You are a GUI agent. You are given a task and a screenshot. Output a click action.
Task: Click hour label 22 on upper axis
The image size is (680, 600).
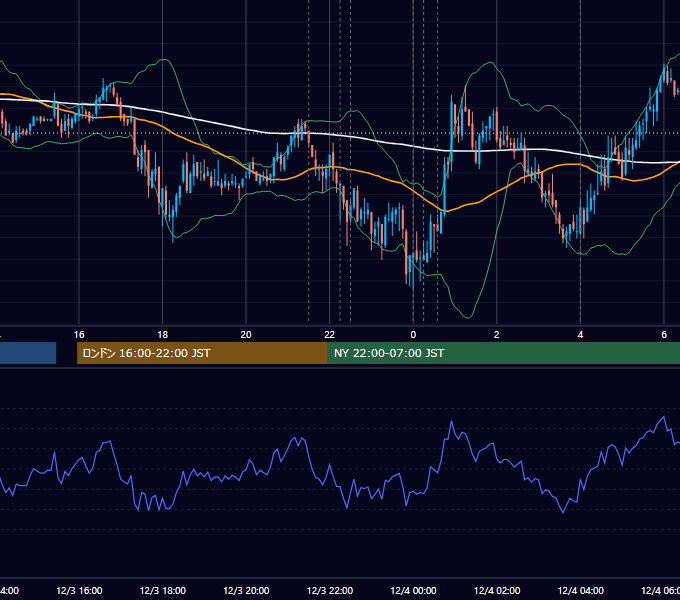(330, 335)
